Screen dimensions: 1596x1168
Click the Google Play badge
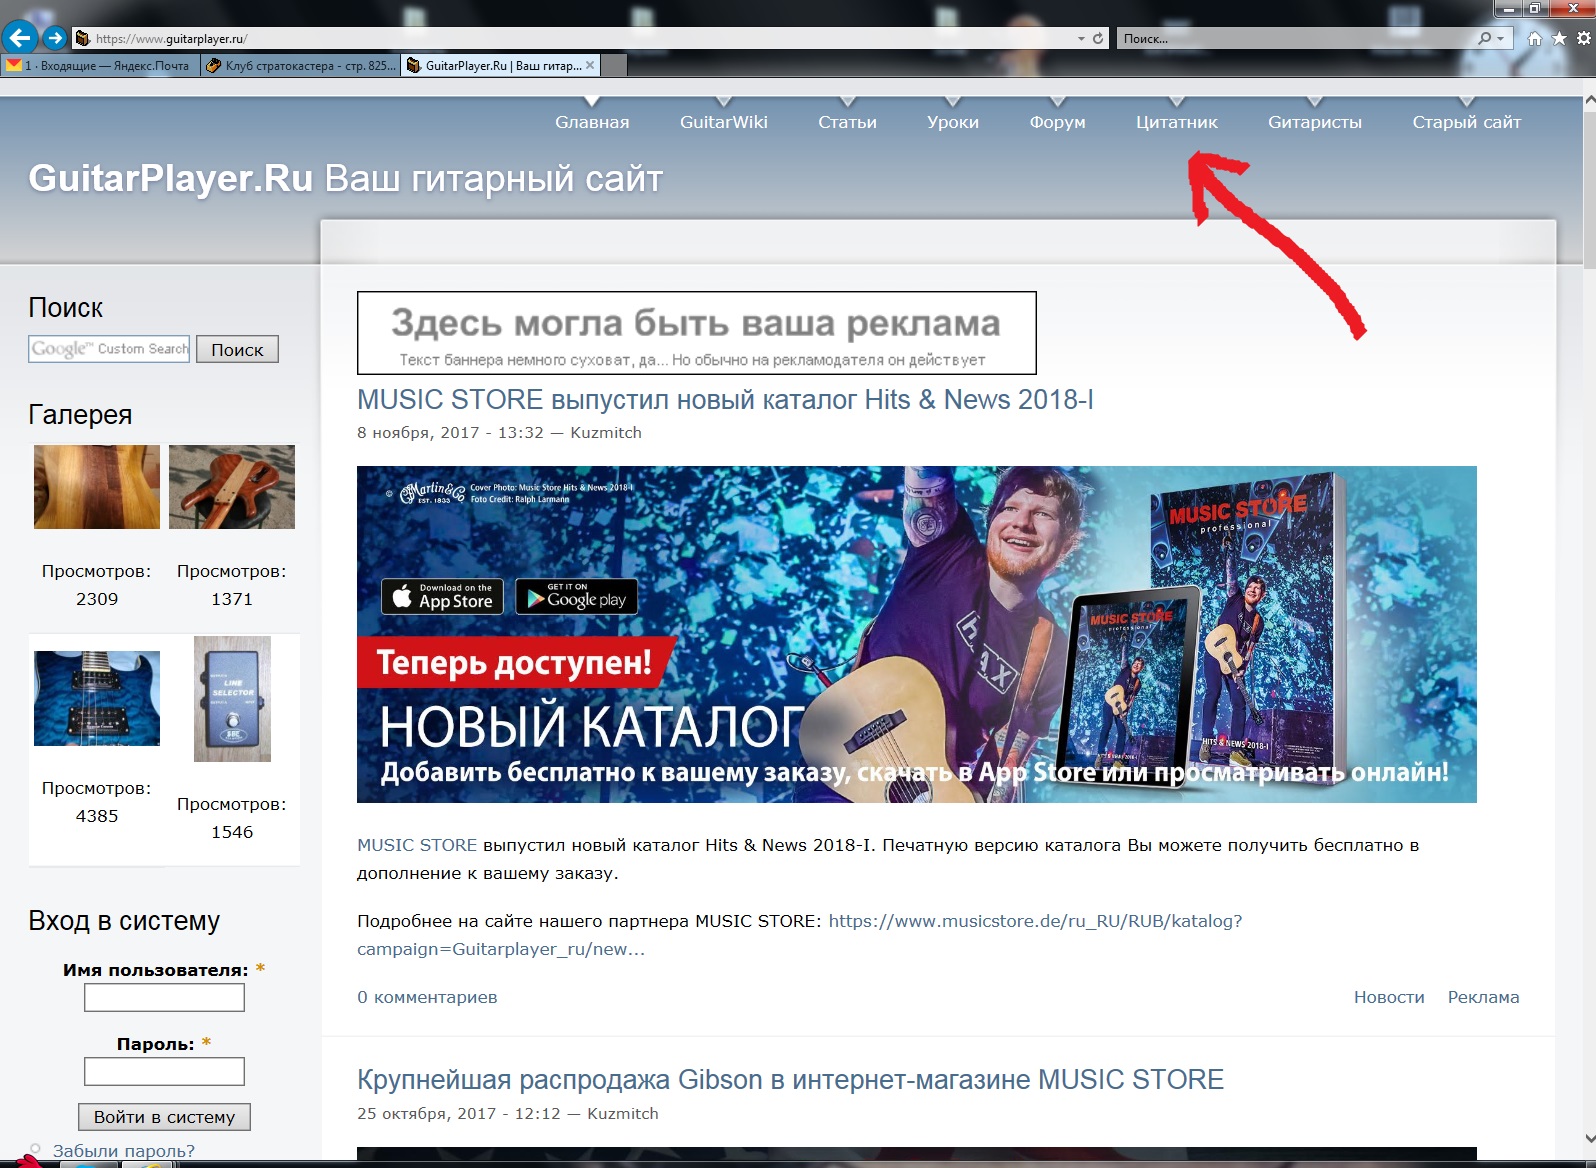(576, 596)
